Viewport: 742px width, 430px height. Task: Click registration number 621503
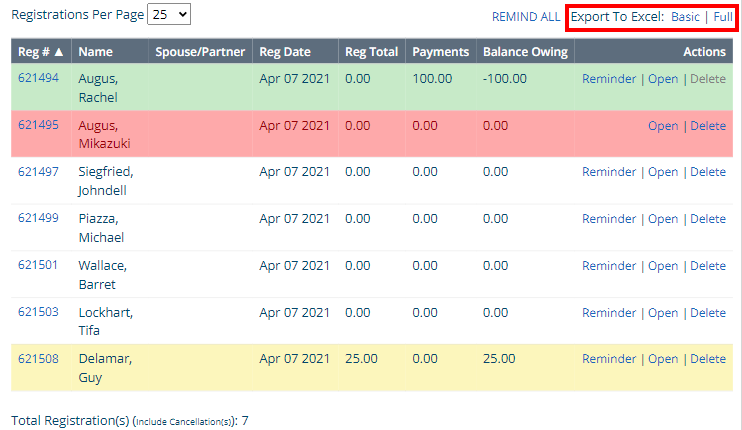click(x=38, y=313)
